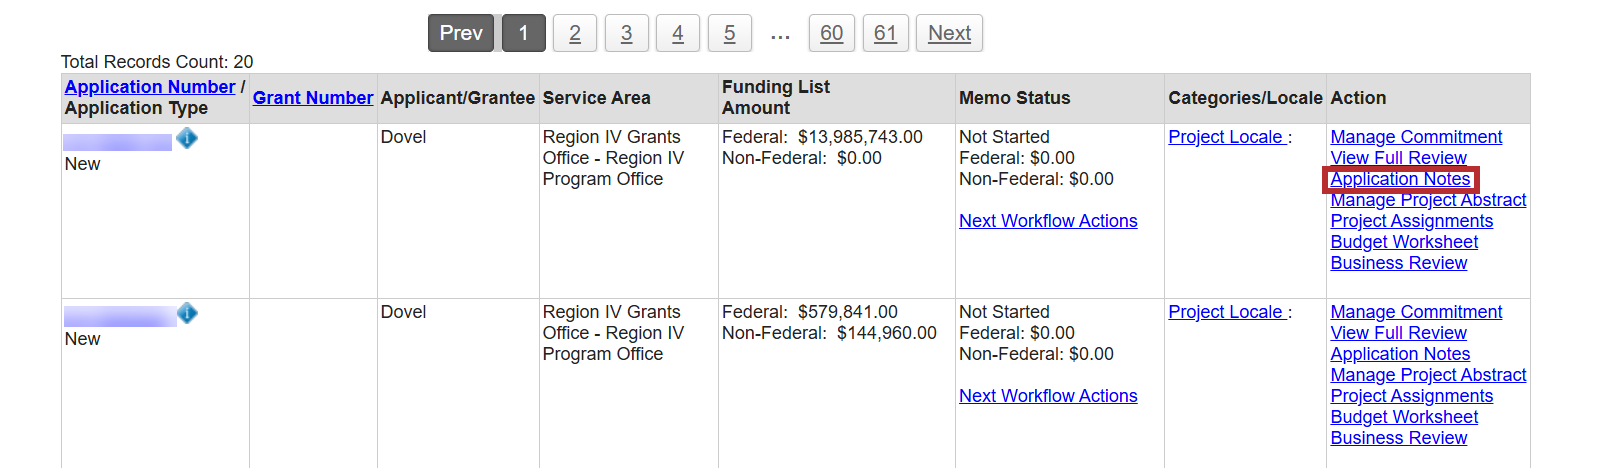Open View Full Review in the second row
The height and width of the screenshot is (468, 1600).
tap(1398, 333)
